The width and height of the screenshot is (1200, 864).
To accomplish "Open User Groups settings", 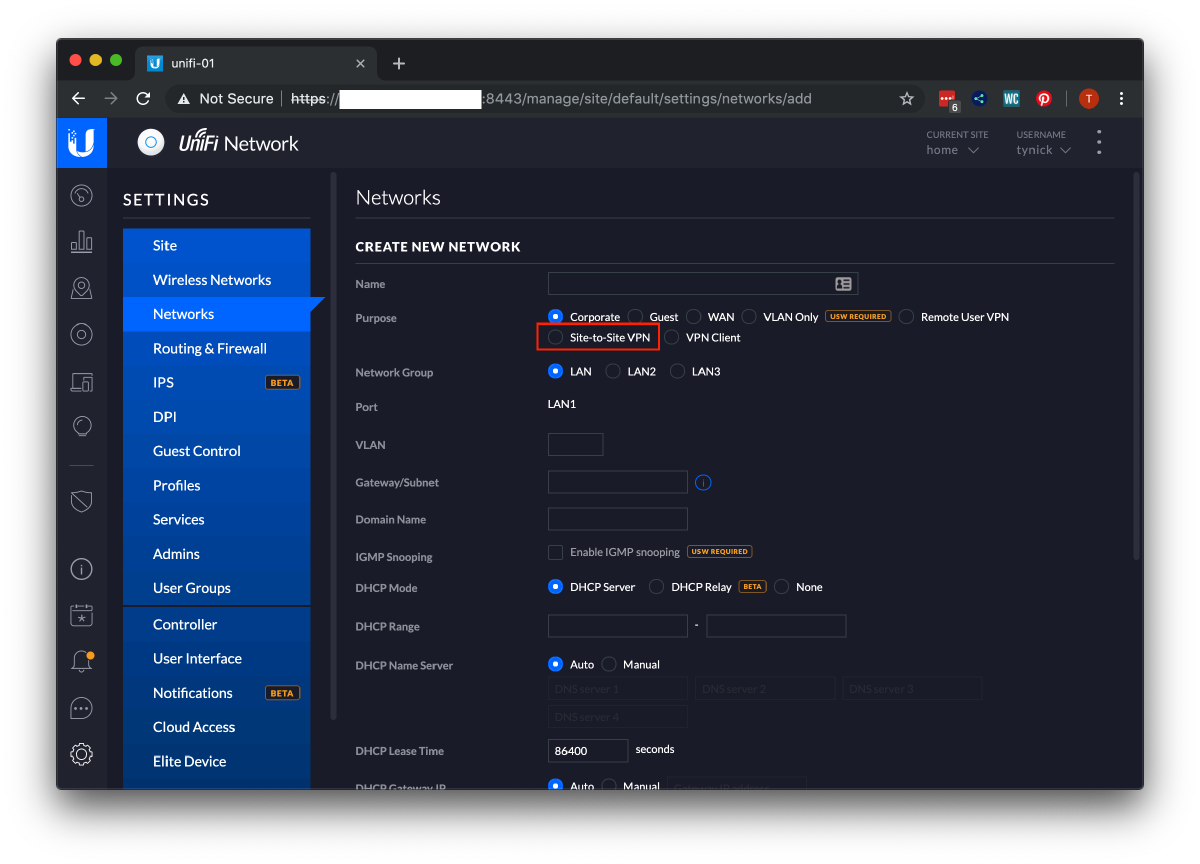I will click(x=217, y=588).
